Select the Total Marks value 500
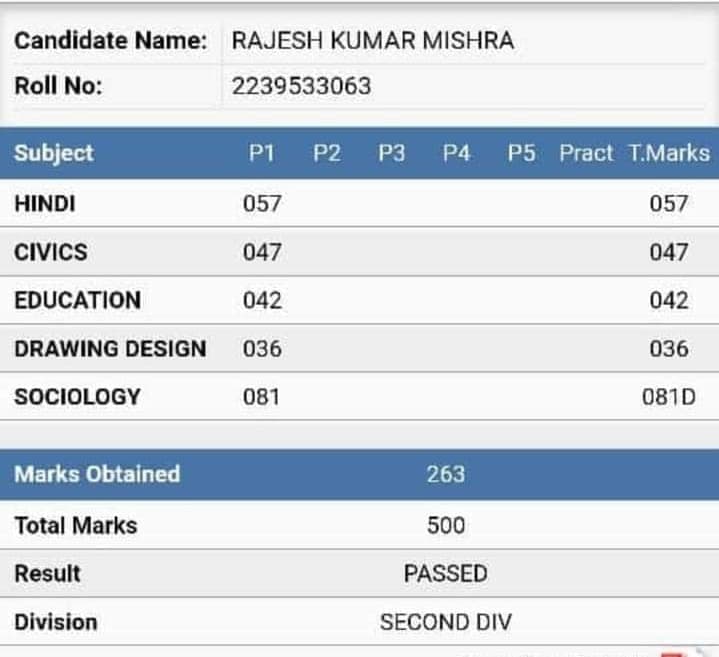The width and height of the screenshot is (719, 657). pyautogui.click(x=445, y=525)
